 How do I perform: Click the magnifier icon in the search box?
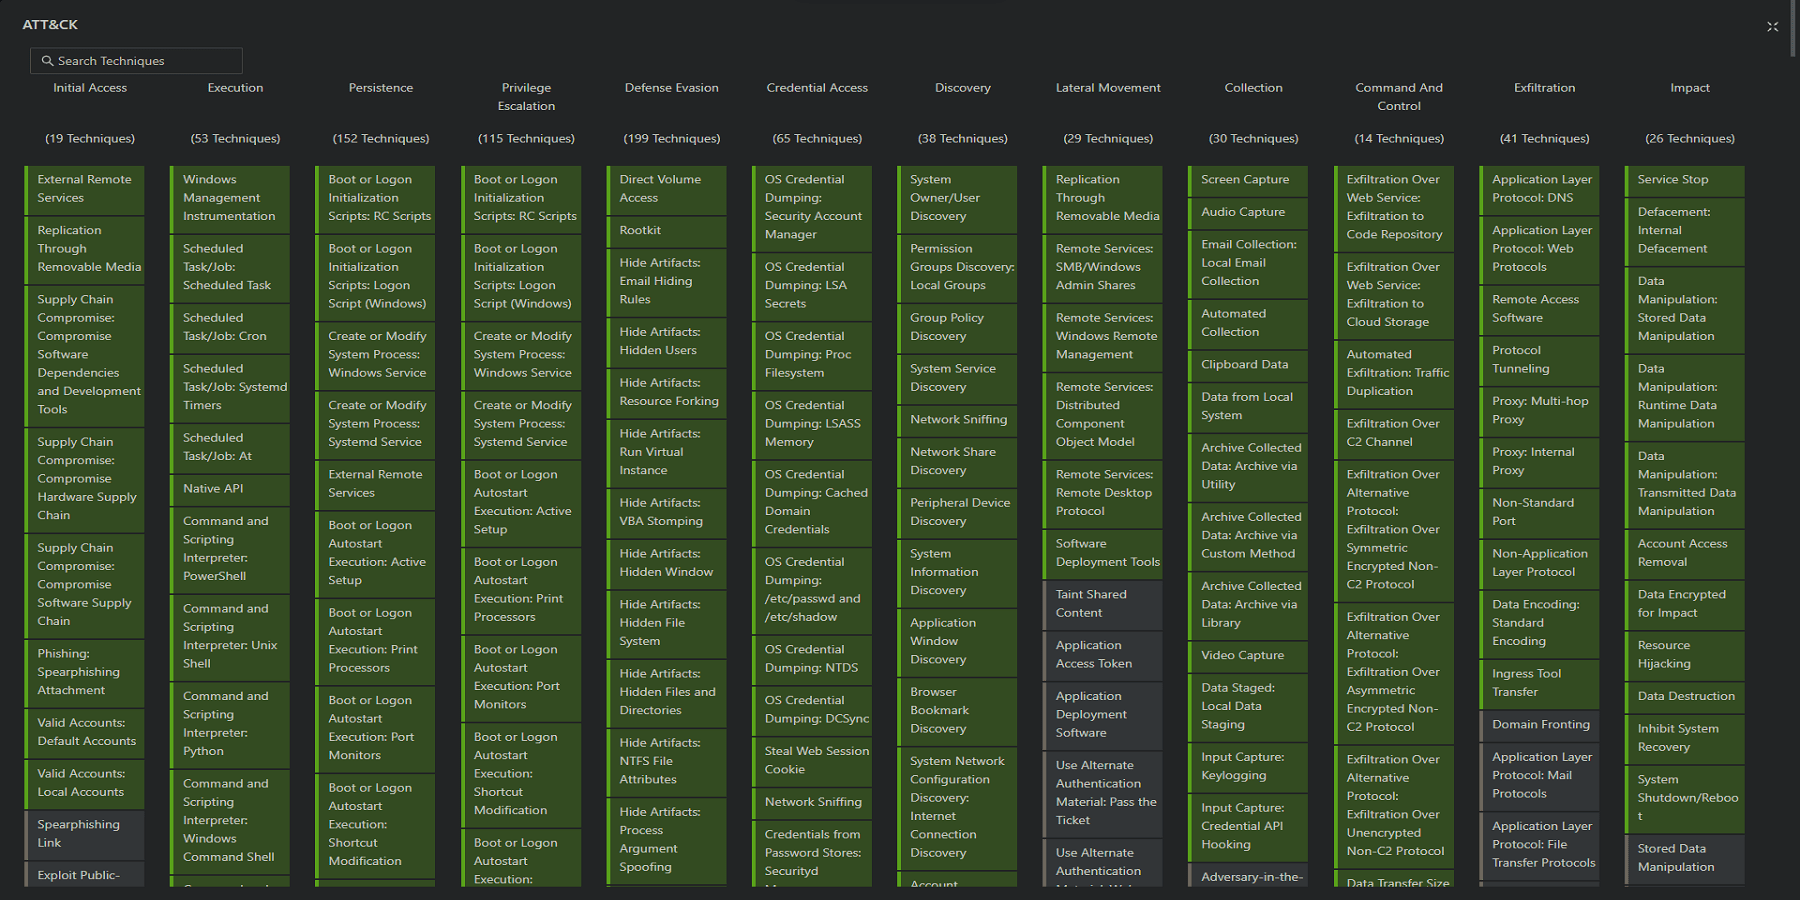pos(48,61)
